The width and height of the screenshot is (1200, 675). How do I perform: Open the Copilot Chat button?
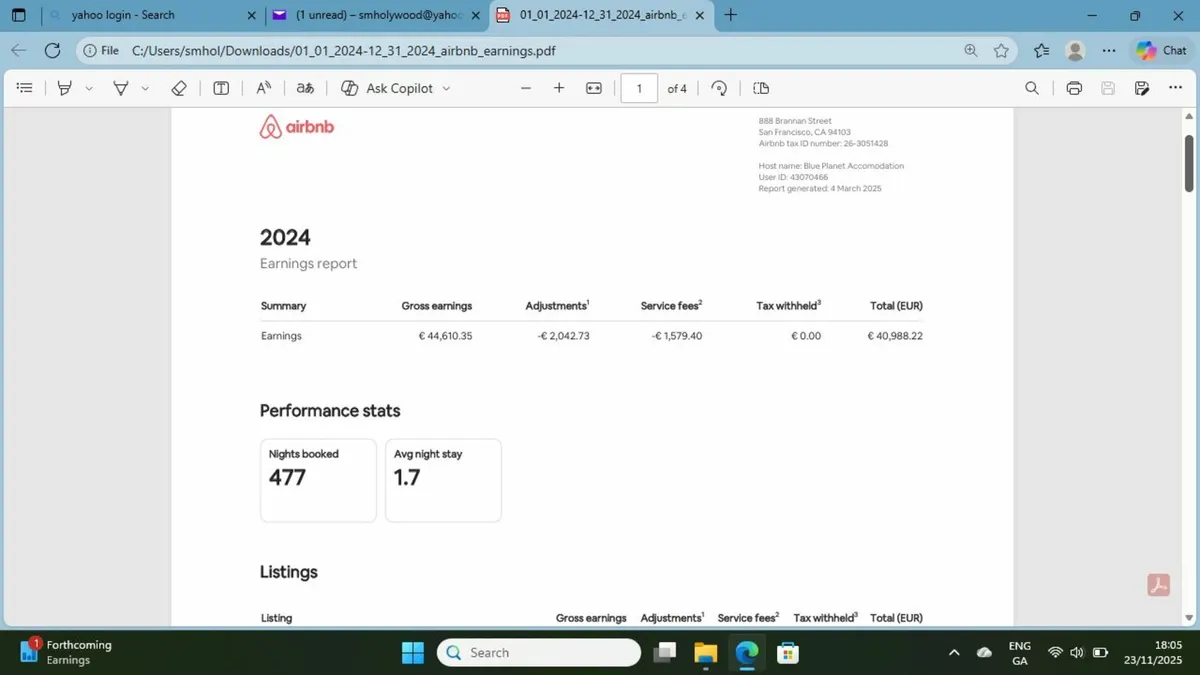pos(1160,50)
